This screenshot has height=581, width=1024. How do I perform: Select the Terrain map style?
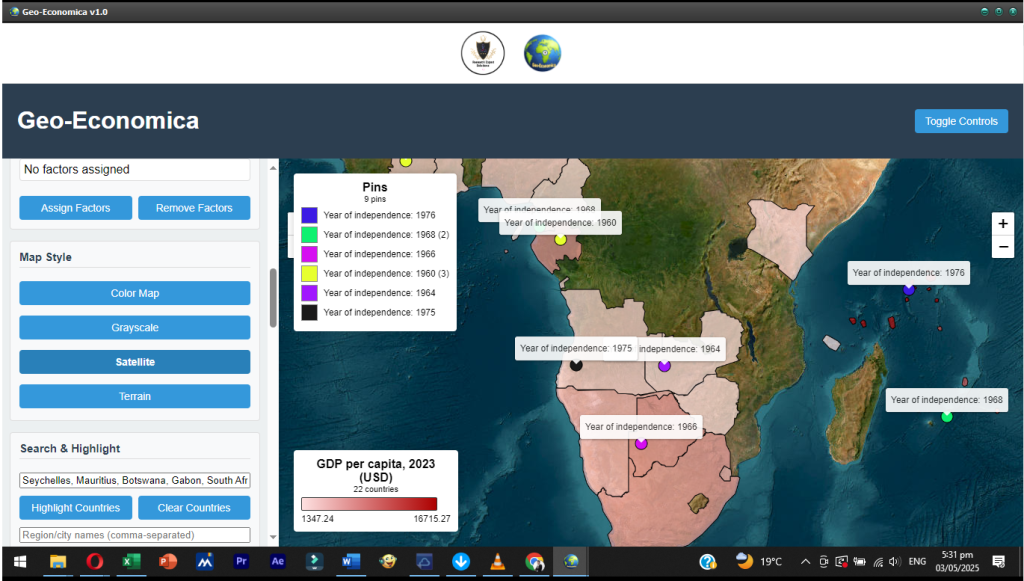click(x=135, y=396)
